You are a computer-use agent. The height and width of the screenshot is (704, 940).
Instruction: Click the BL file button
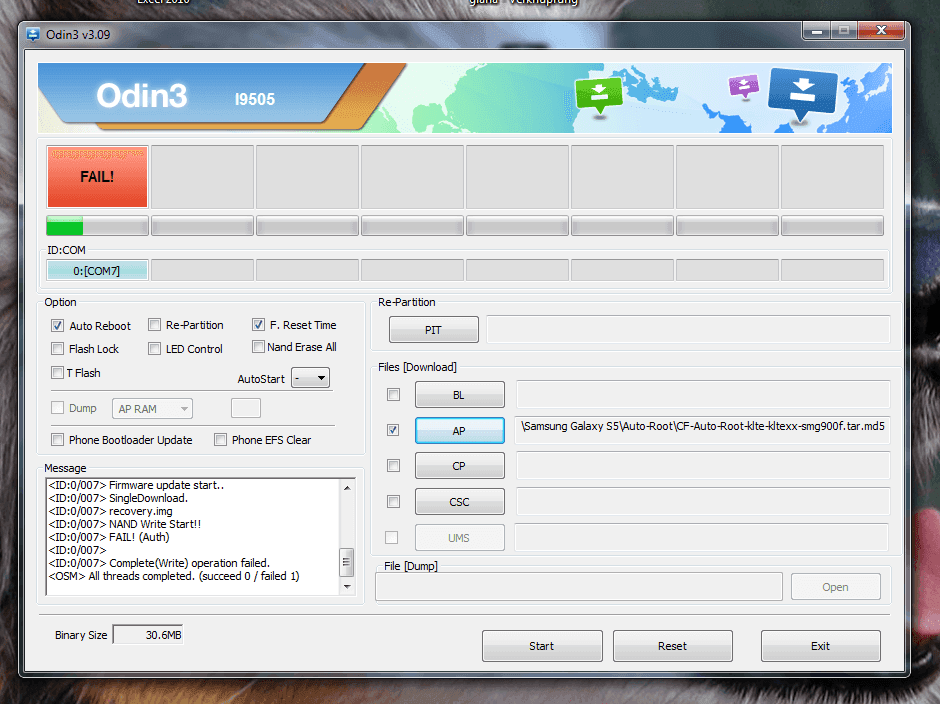click(x=459, y=395)
